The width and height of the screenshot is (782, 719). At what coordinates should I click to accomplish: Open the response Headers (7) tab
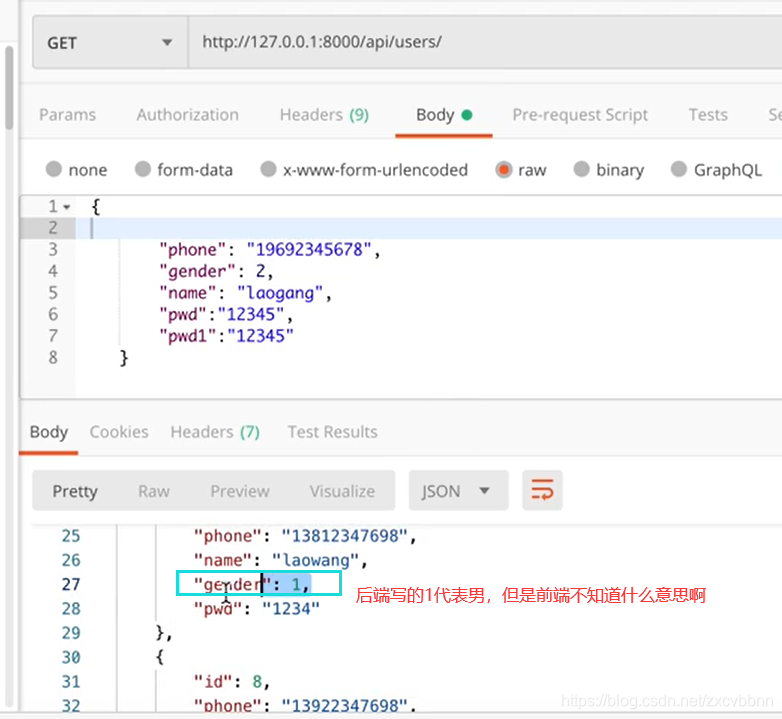[215, 432]
